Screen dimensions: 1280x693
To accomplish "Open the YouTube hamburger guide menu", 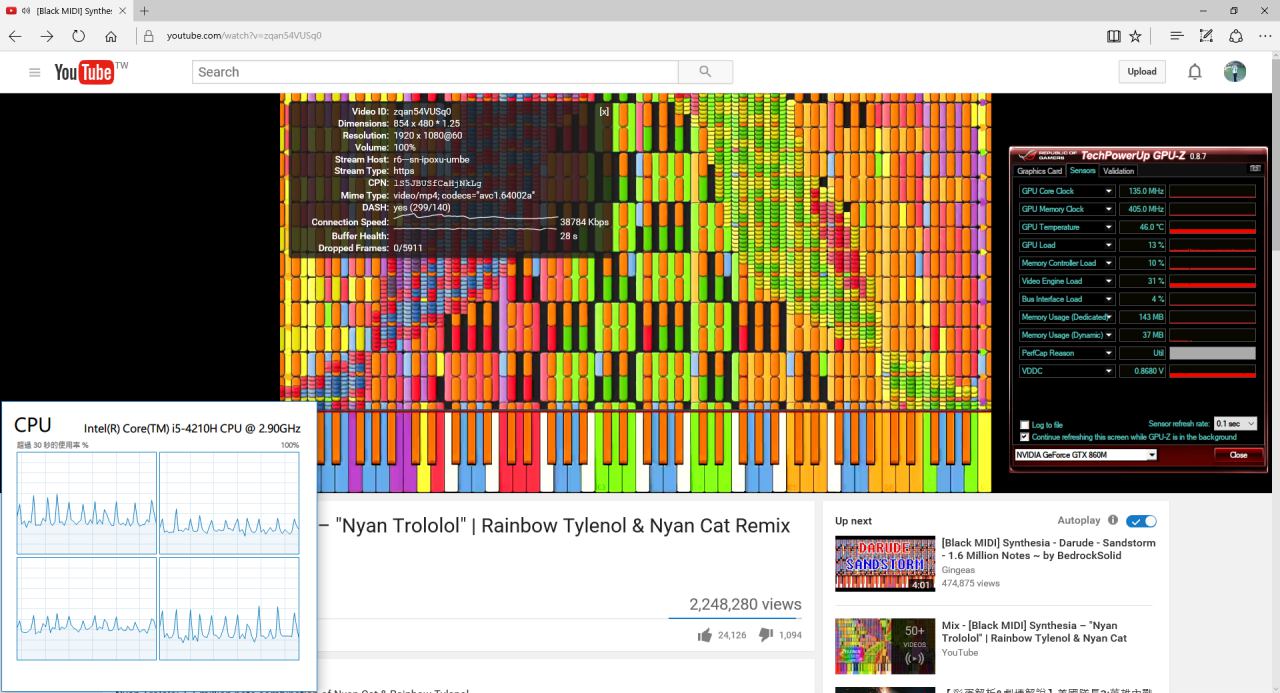I will pyautogui.click(x=35, y=72).
